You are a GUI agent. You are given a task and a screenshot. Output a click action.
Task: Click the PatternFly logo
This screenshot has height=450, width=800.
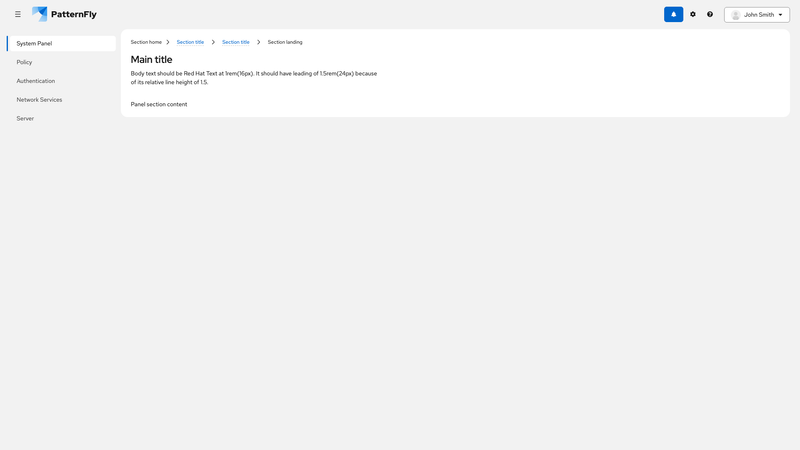(64, 14)
